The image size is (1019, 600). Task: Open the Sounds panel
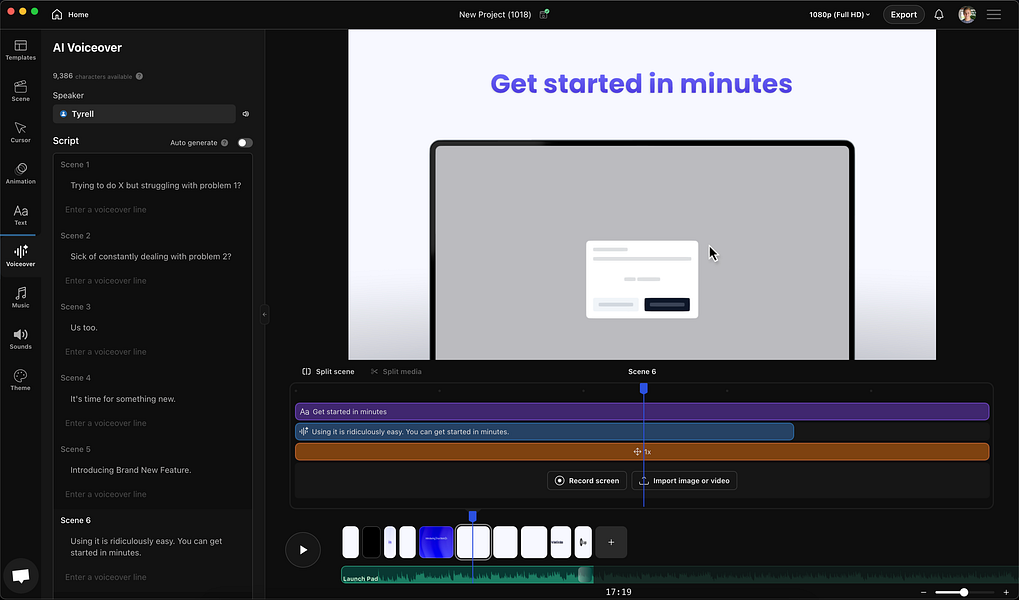[20, 339]
